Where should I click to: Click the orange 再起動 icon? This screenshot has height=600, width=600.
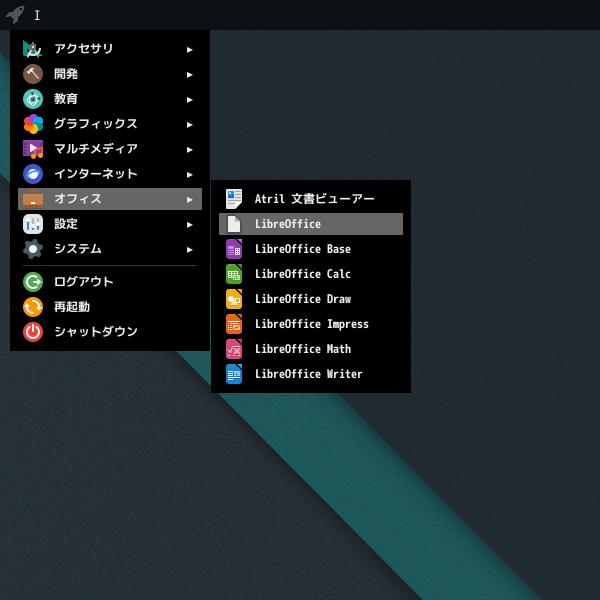[x=33, y=307]
